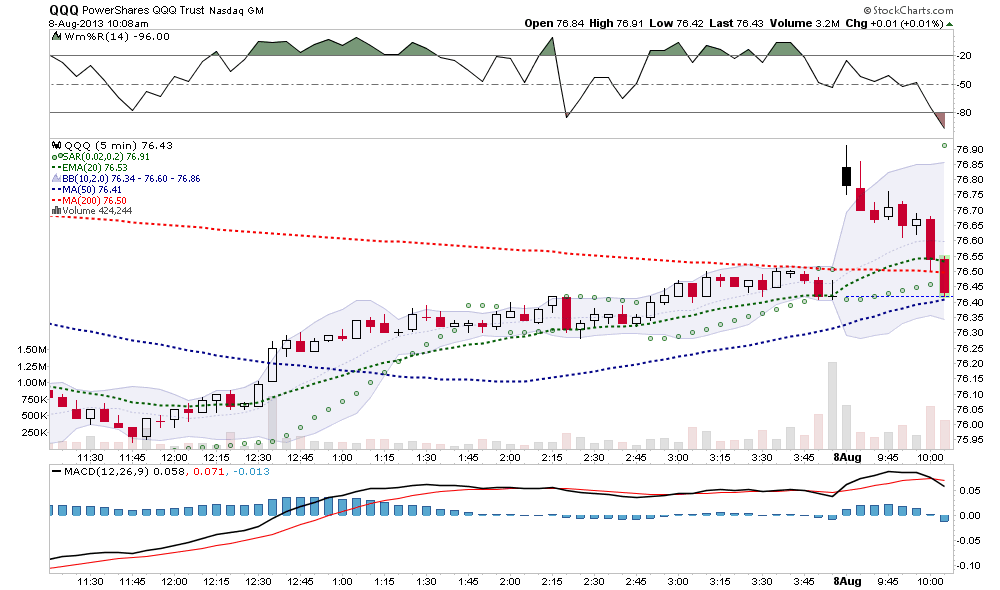Click the 8Aug date label under price panel
1000x590 pixels.
pos(848,457)
